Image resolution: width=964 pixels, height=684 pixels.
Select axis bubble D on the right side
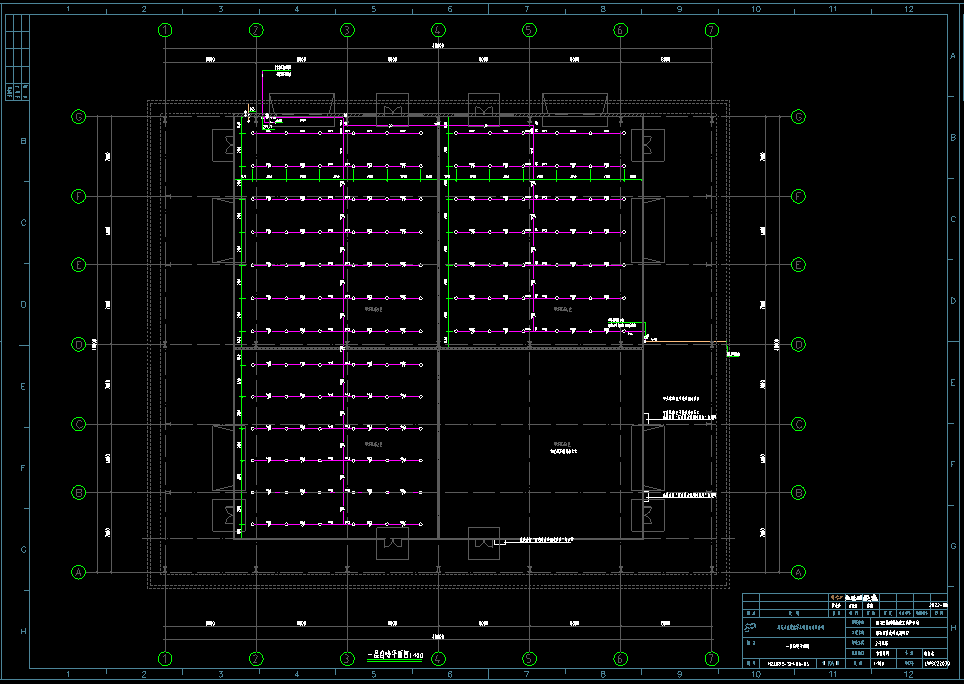[798, 344]
